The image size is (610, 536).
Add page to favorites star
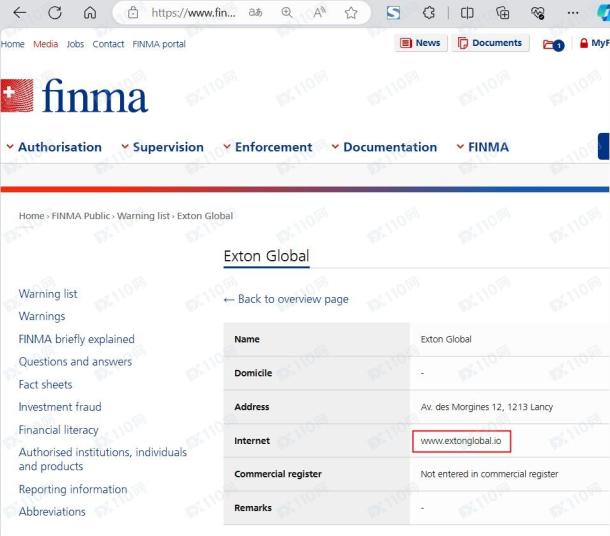[x=351, y=13]
